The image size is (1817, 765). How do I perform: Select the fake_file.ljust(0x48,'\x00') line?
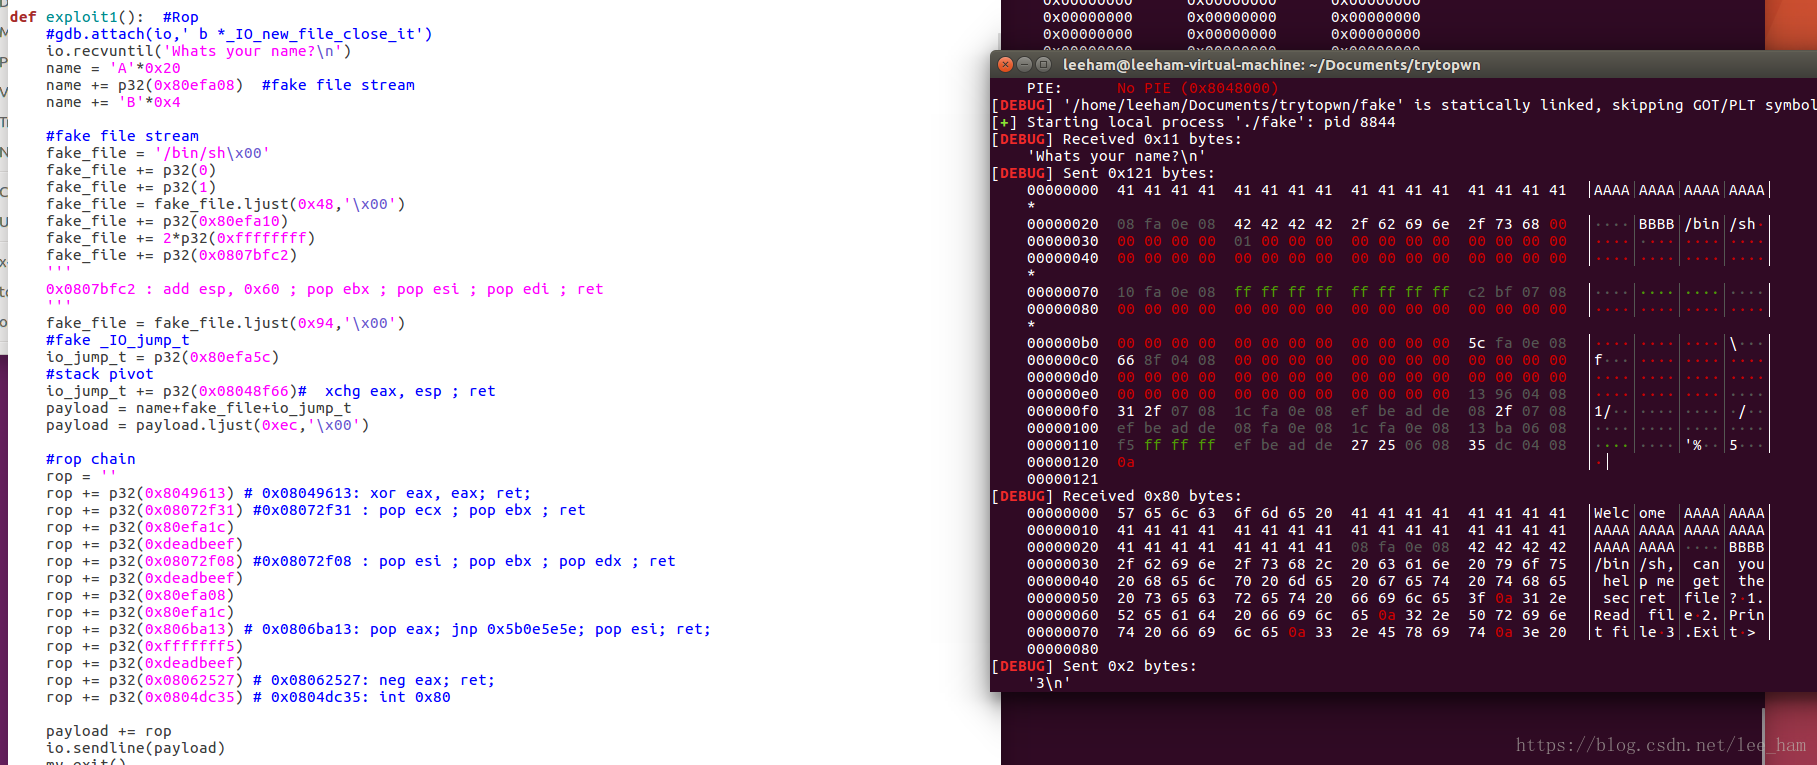coord(226,204)
